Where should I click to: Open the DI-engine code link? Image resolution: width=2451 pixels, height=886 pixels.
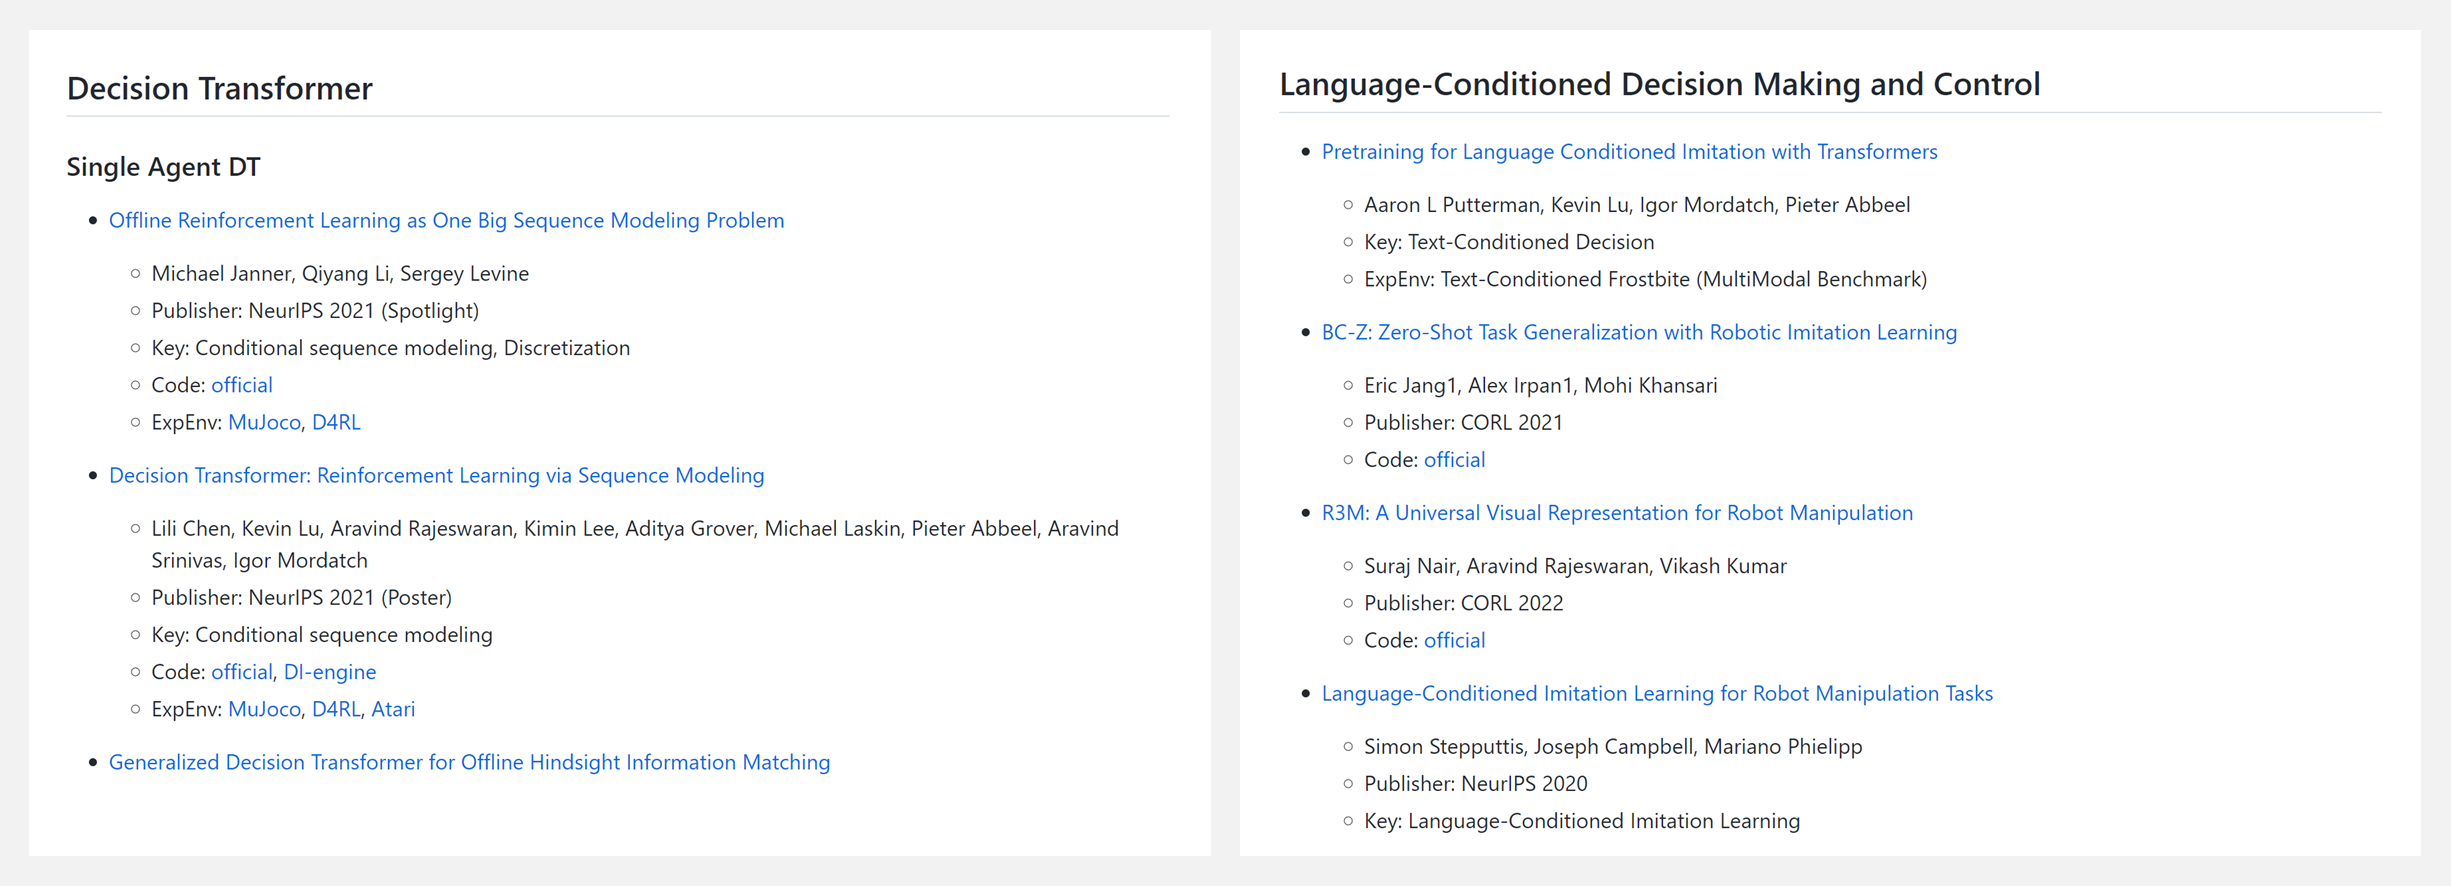pos(330,672)
